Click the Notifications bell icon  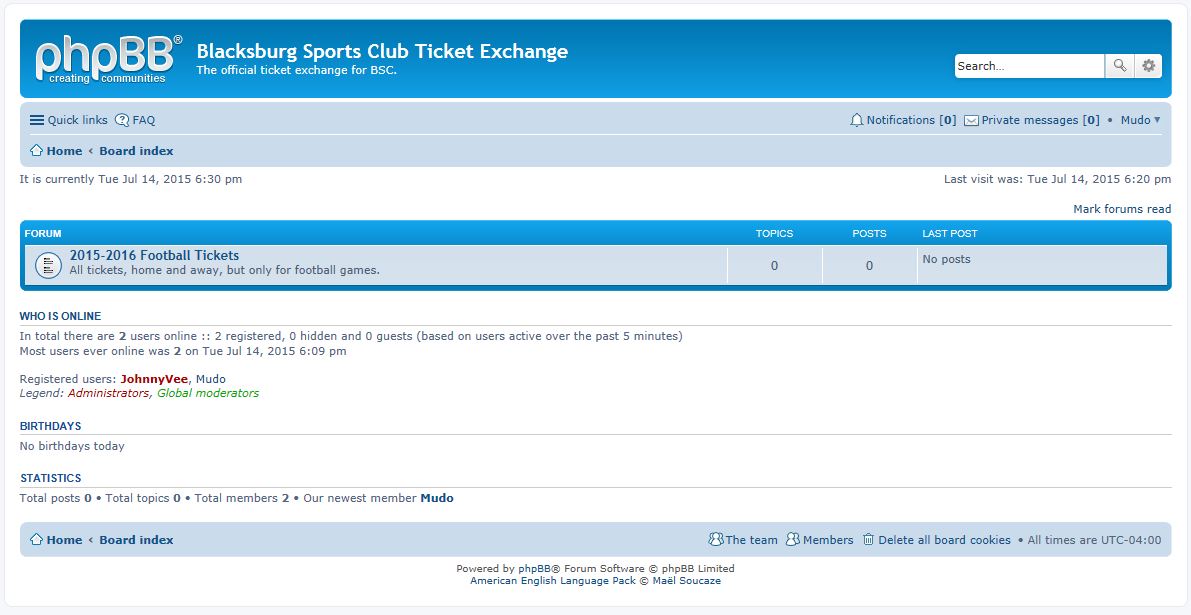[857, 120]
